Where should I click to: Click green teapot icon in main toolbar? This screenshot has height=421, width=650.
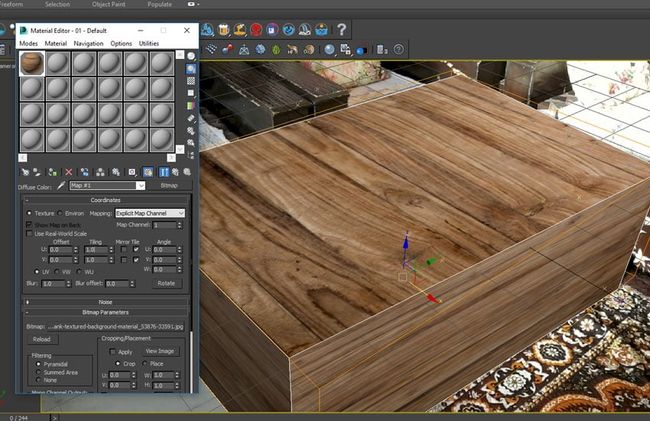276,50
